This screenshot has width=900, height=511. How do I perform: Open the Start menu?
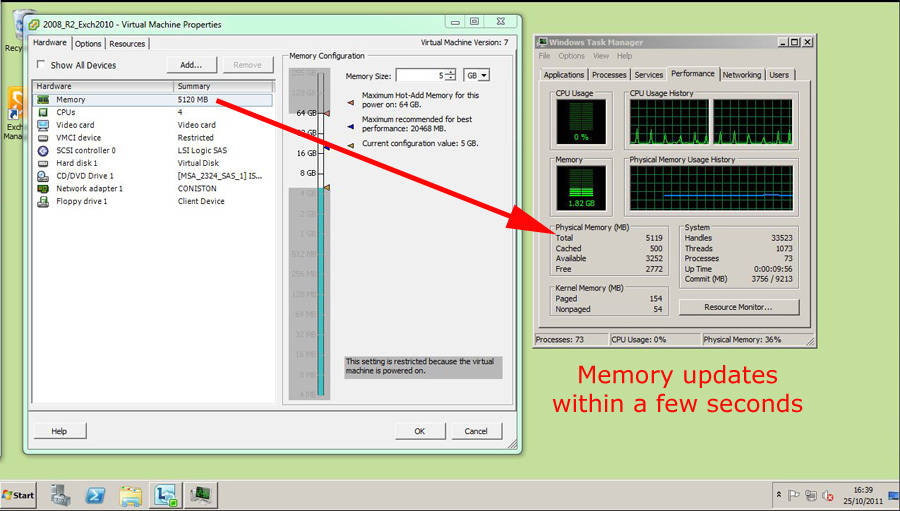(18, 495)
